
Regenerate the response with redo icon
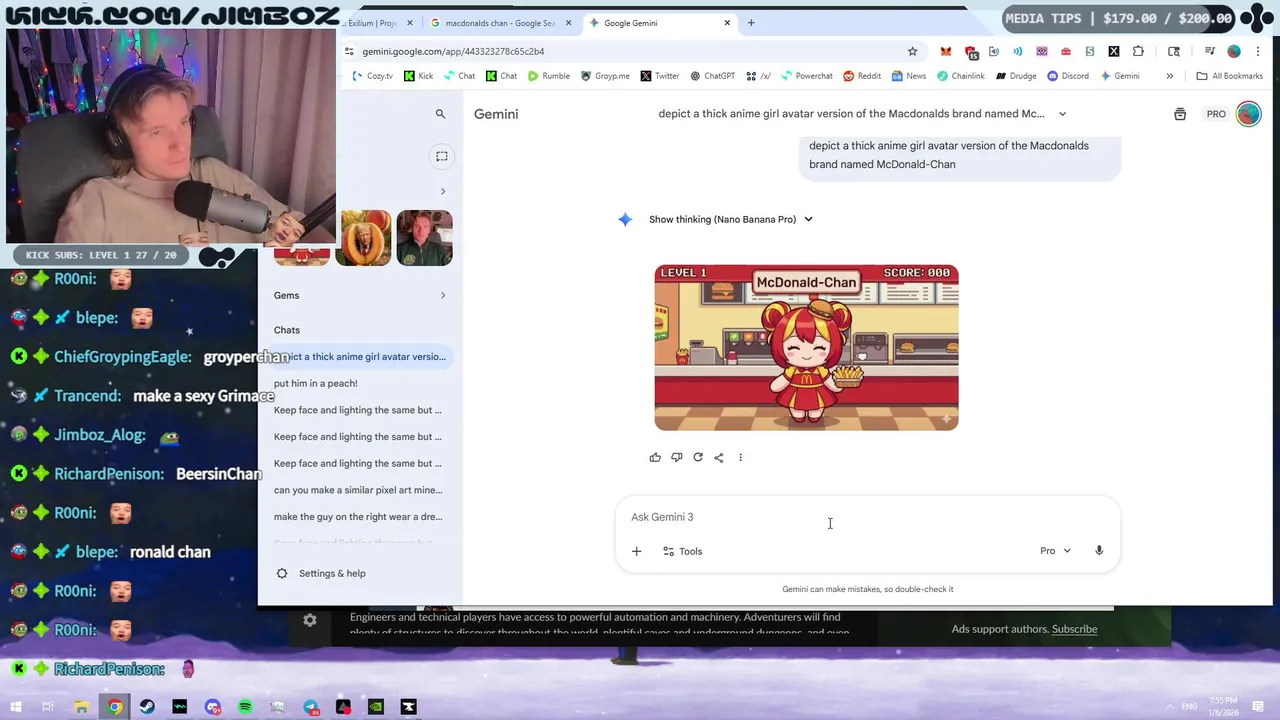pyautogui.click(x=698, y=457)
